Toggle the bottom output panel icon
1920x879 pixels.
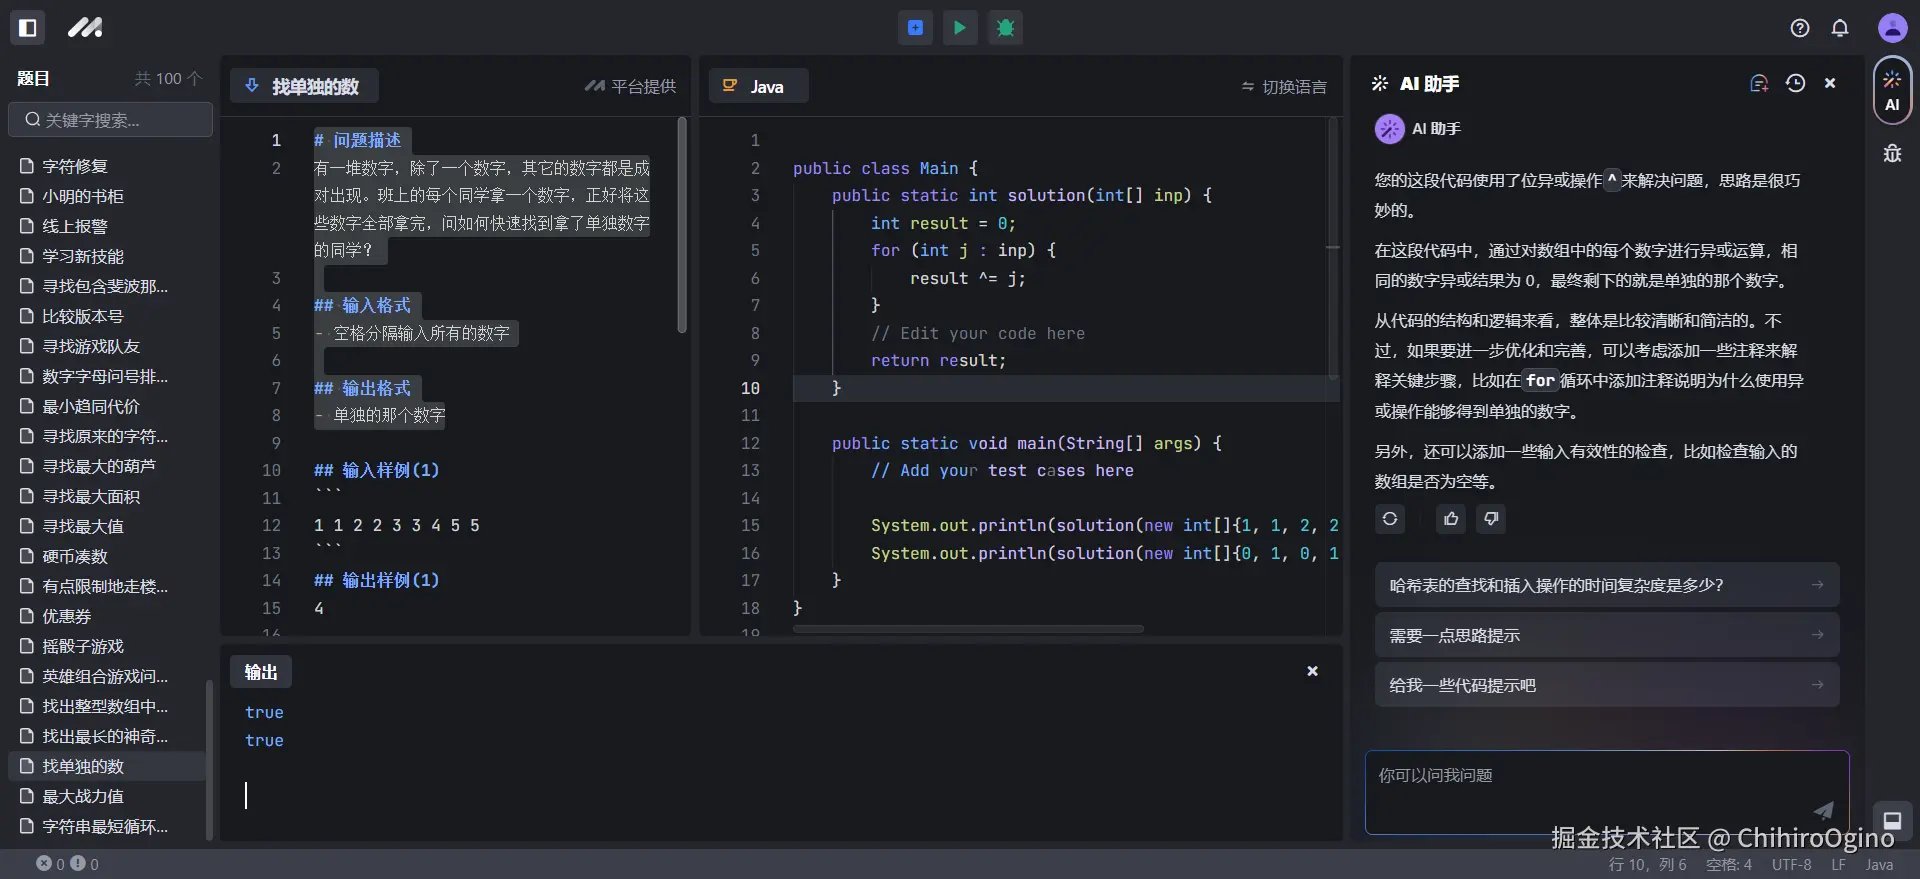tap(1892, 819)
